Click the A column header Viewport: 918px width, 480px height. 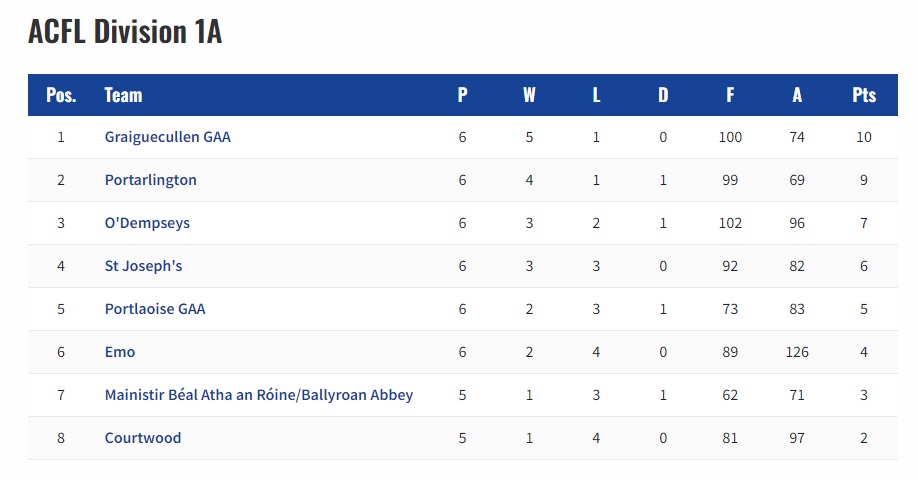pos(797,95)
